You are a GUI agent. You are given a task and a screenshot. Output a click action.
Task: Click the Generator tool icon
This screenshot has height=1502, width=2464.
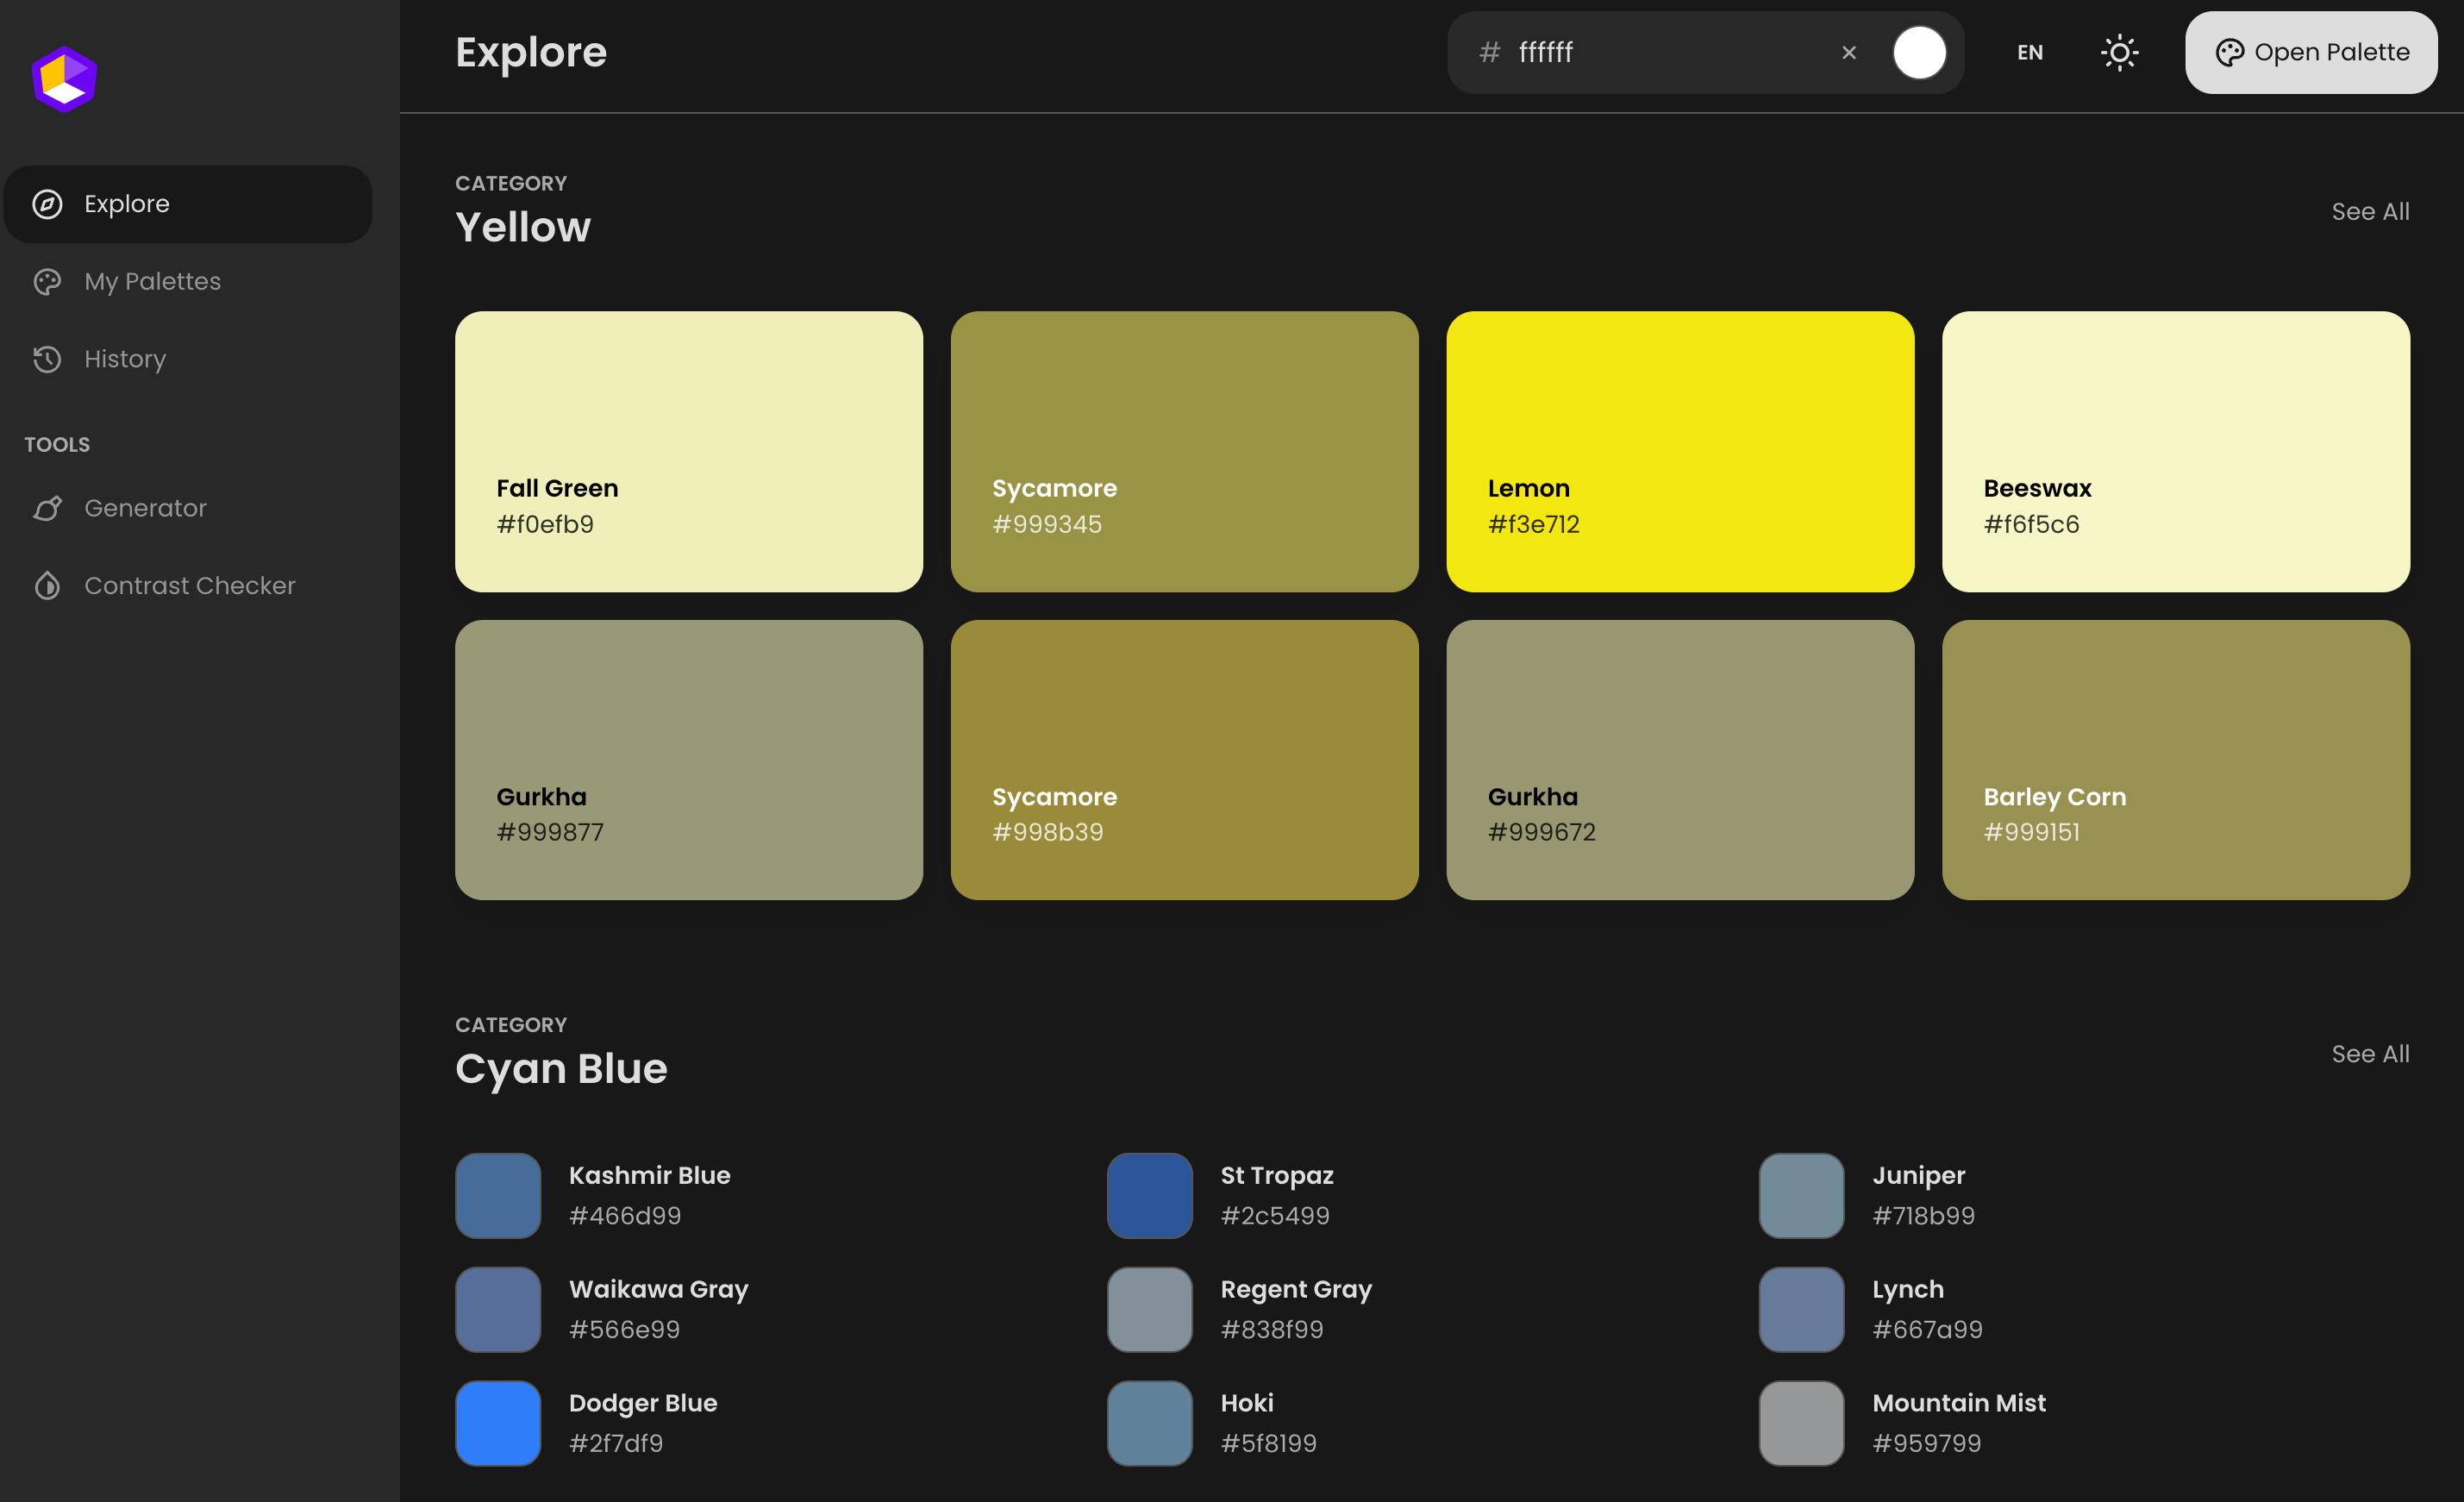(x=47, y=507)
